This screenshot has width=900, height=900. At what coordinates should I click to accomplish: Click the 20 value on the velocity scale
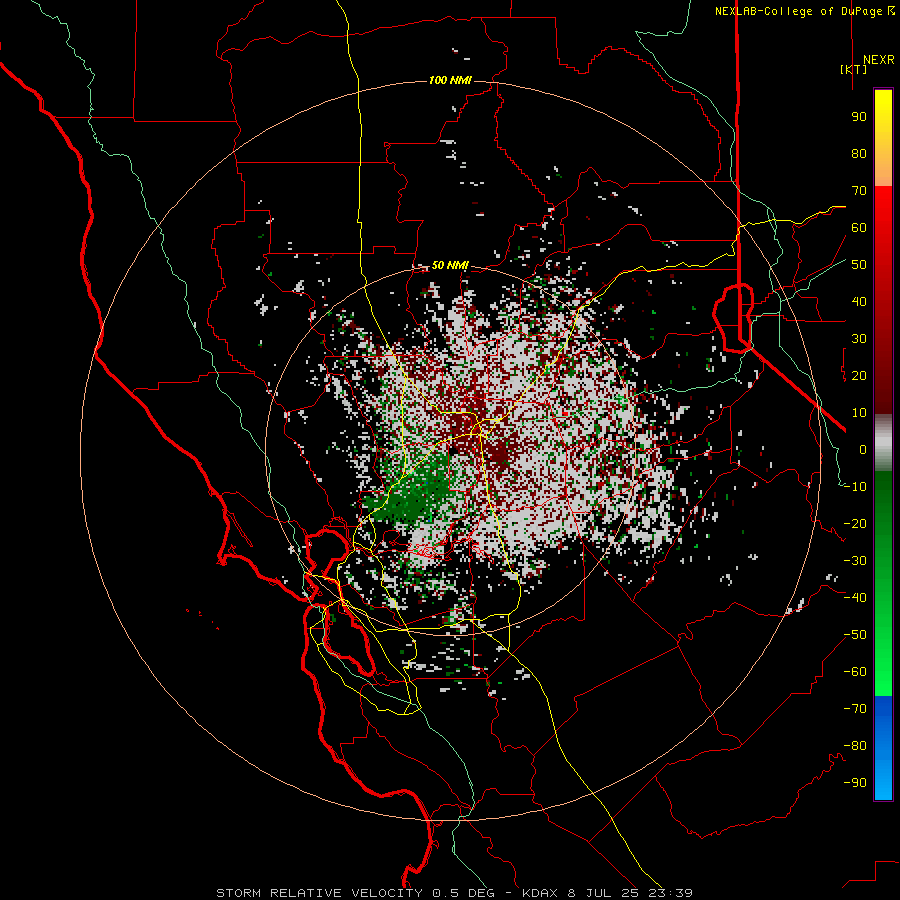pos(859,375)
